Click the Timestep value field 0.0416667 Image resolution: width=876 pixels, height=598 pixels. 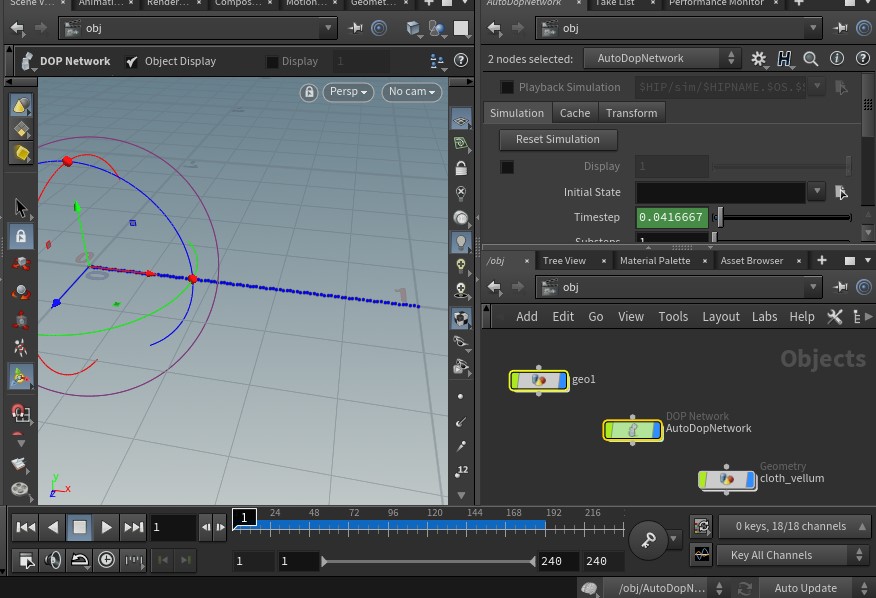[x=672, y=217]
